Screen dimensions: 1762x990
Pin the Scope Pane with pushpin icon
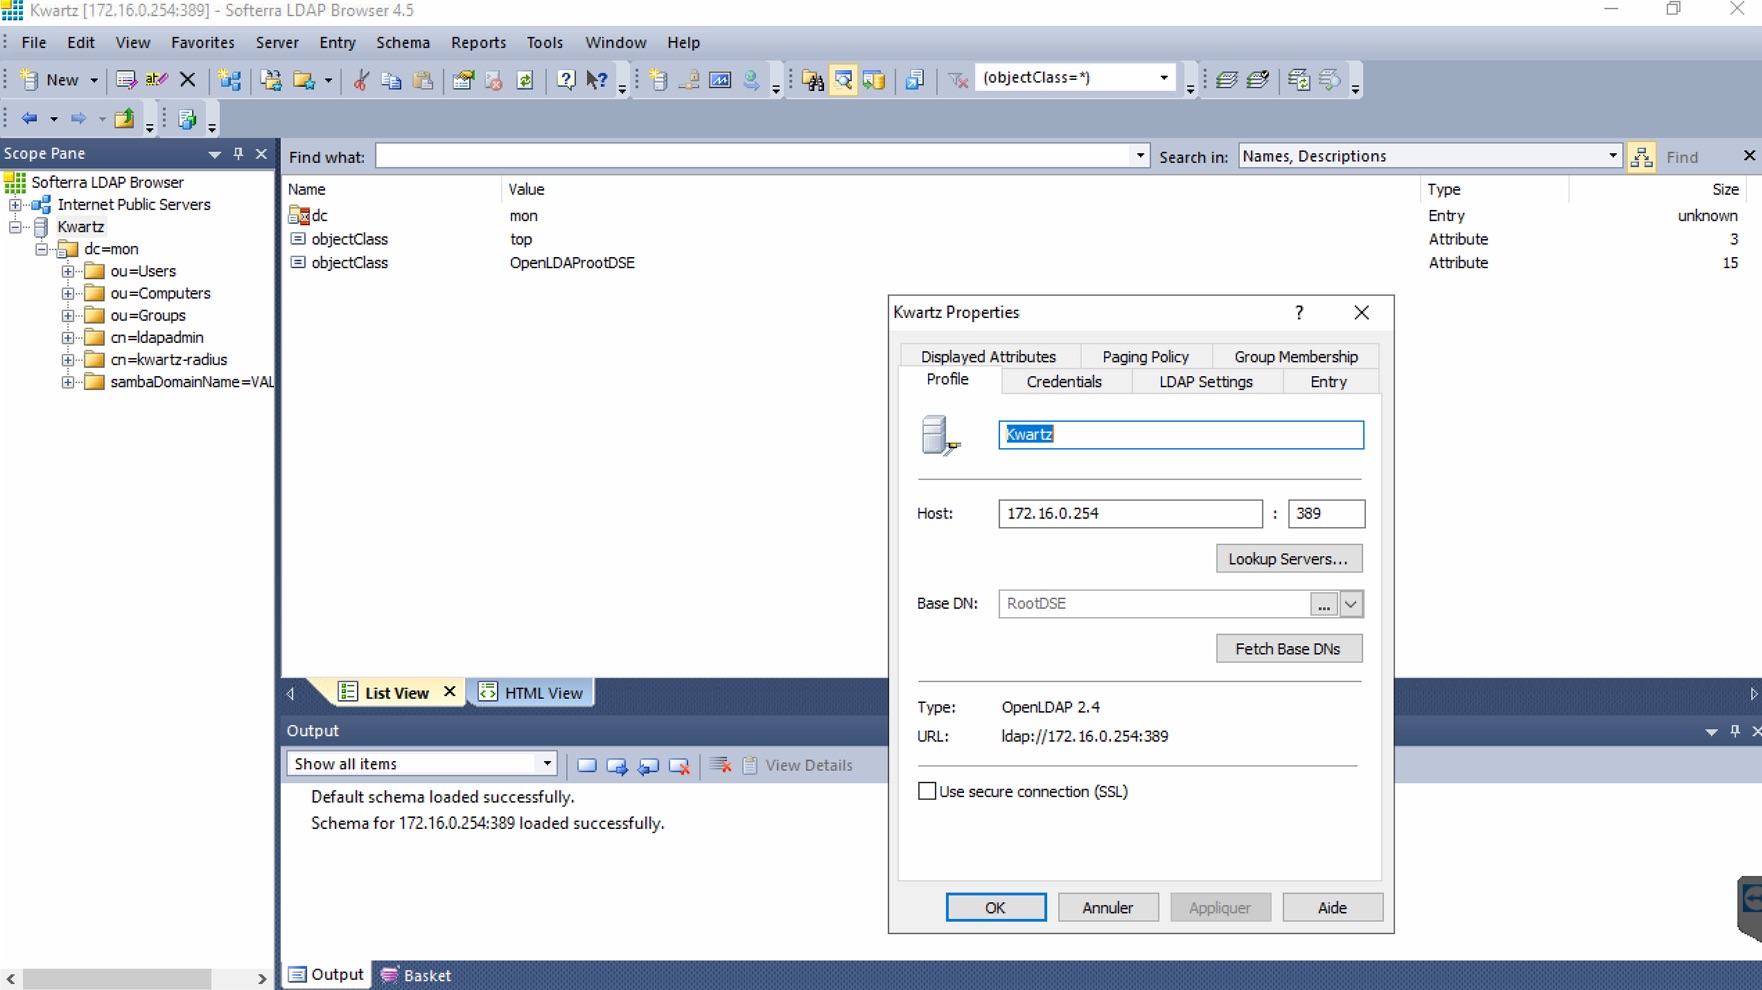click(238, 153)
